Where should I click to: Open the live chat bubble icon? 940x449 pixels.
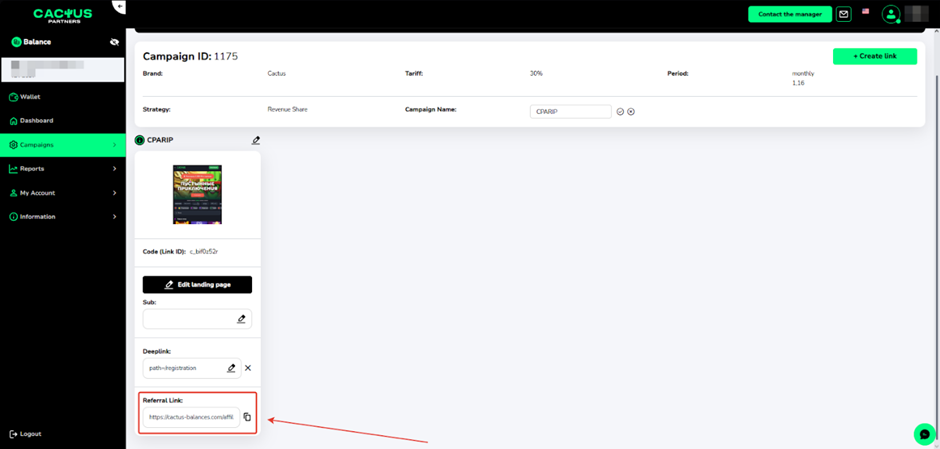point(924,434)
